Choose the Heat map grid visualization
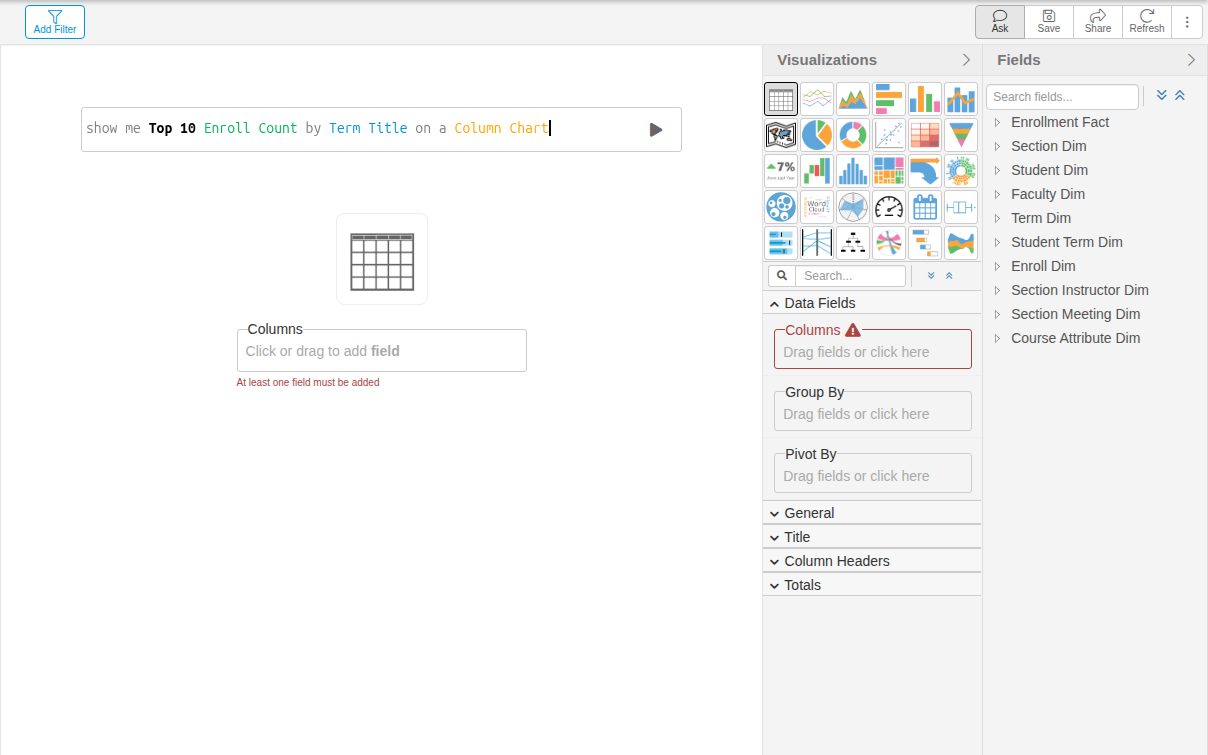This screenshot has width=1208, height=755. (925, 135)
